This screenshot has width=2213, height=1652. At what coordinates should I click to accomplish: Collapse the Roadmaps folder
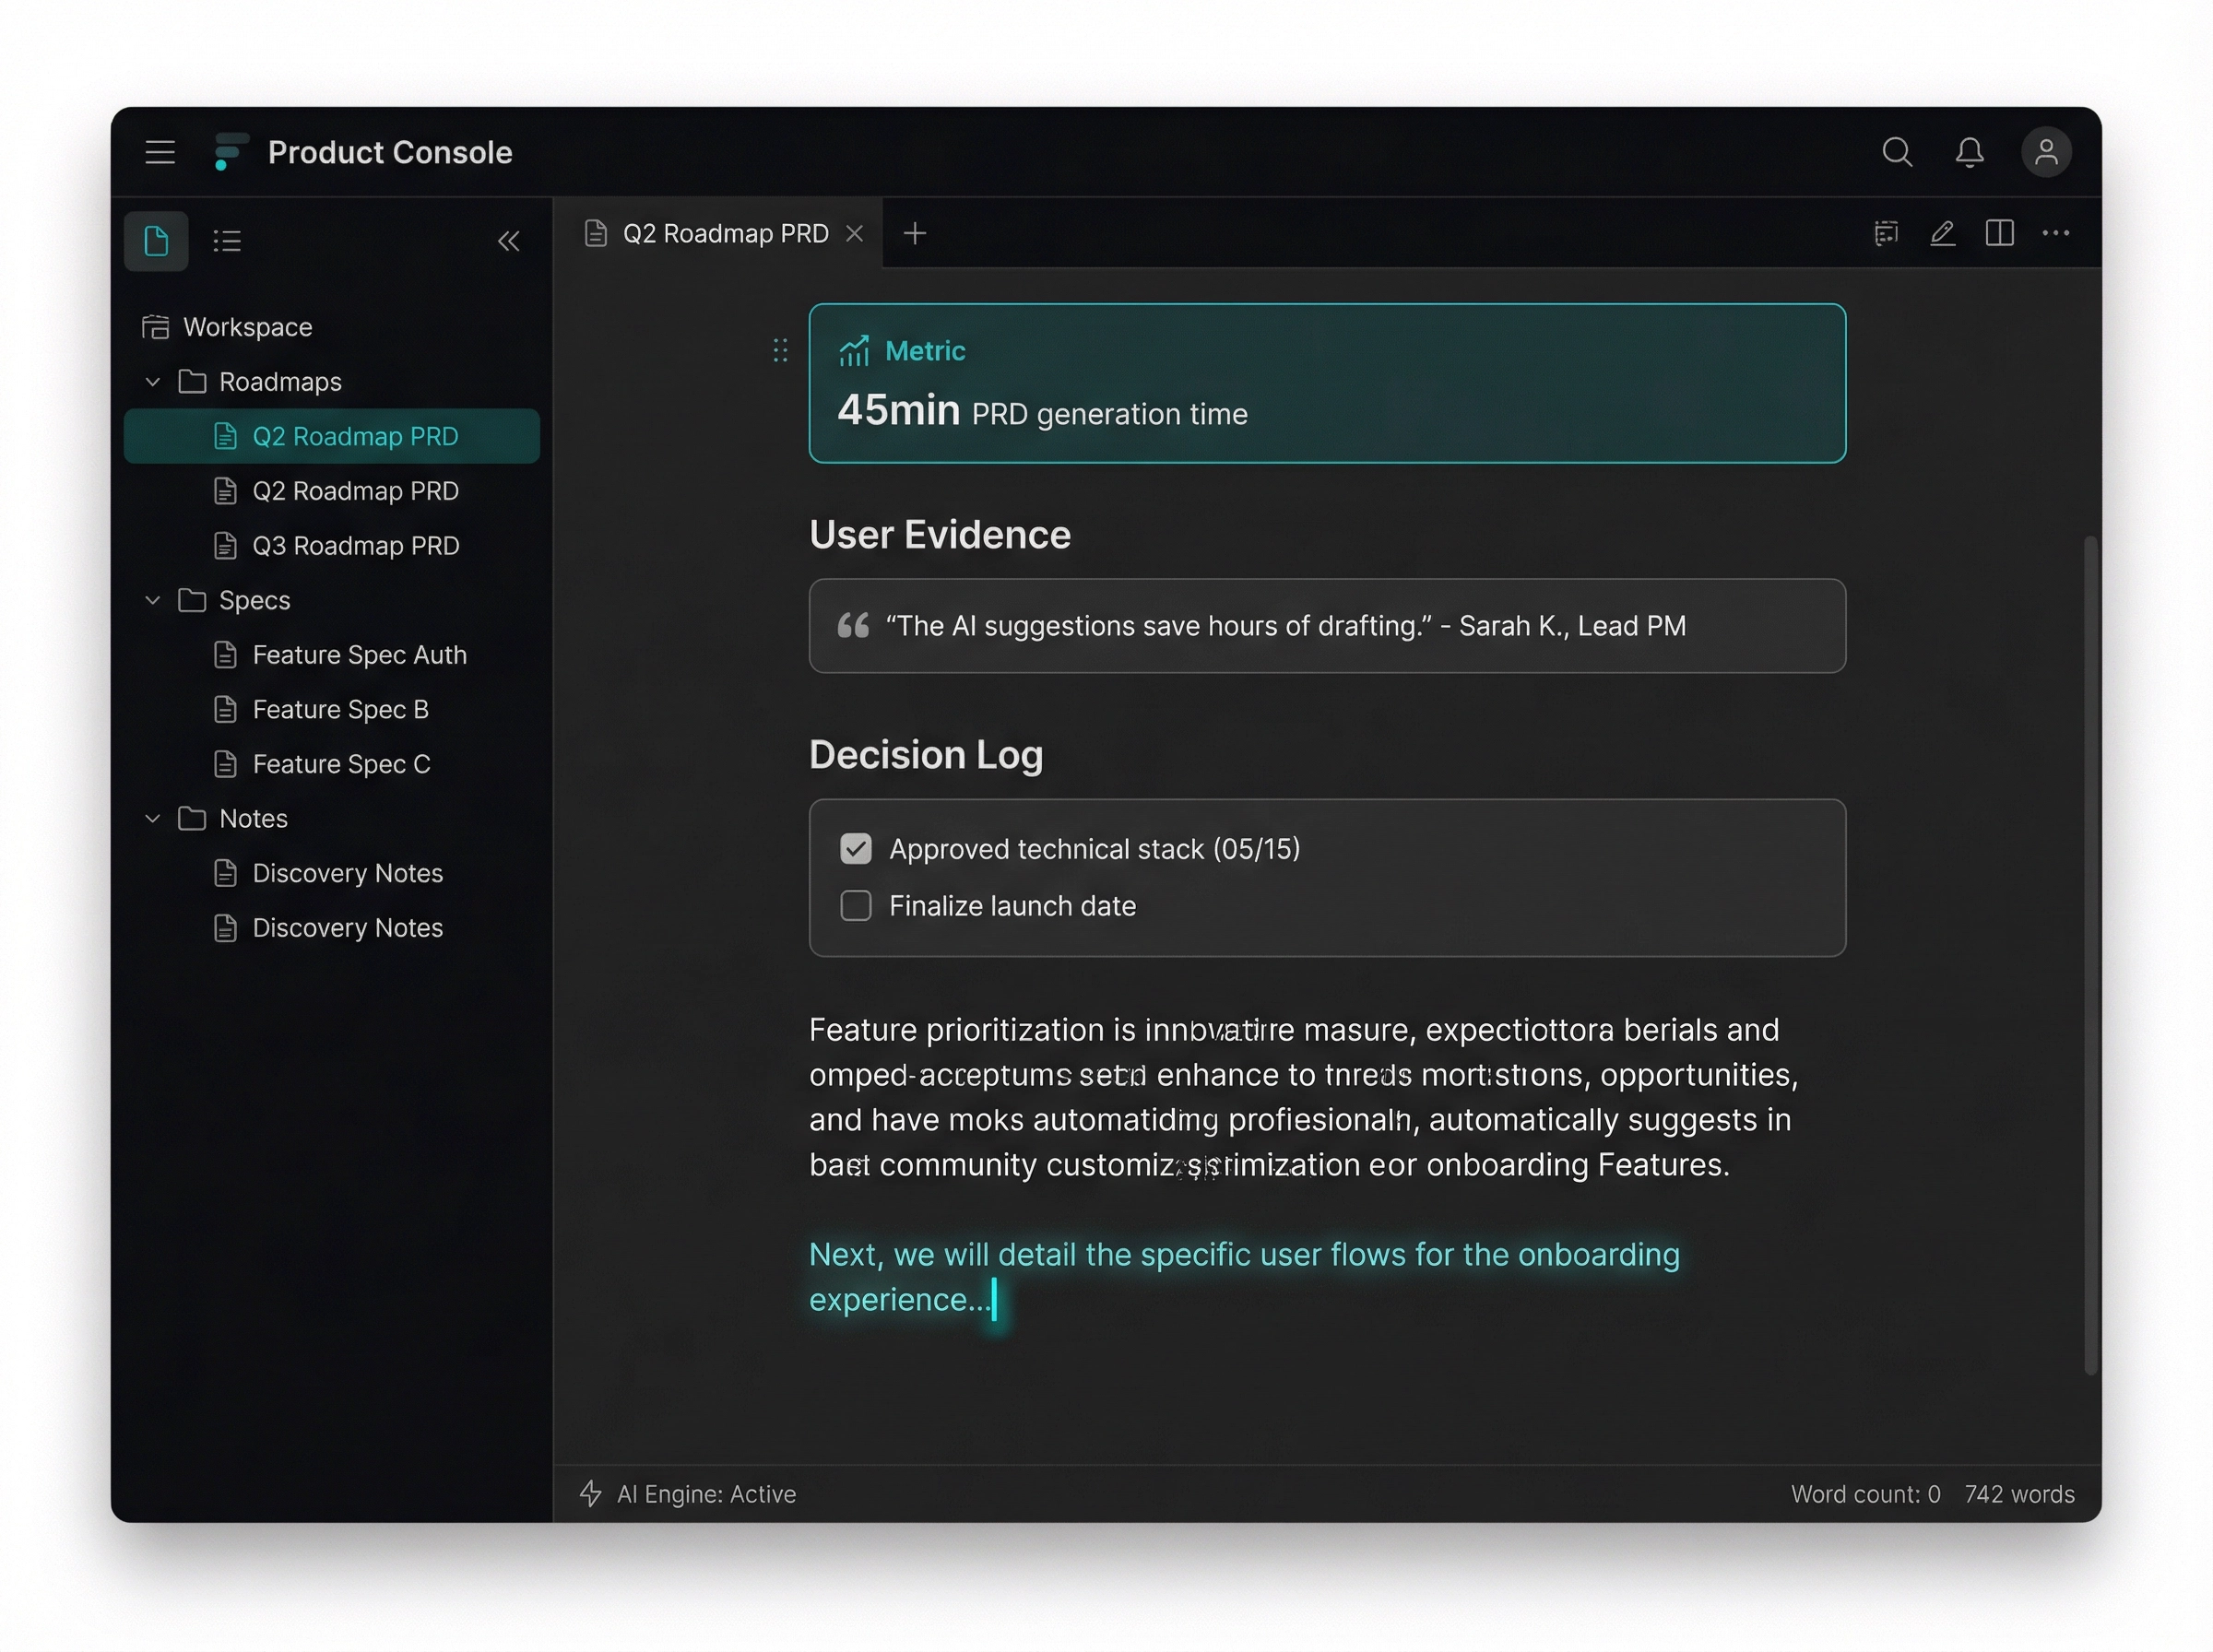pos(152,381)
